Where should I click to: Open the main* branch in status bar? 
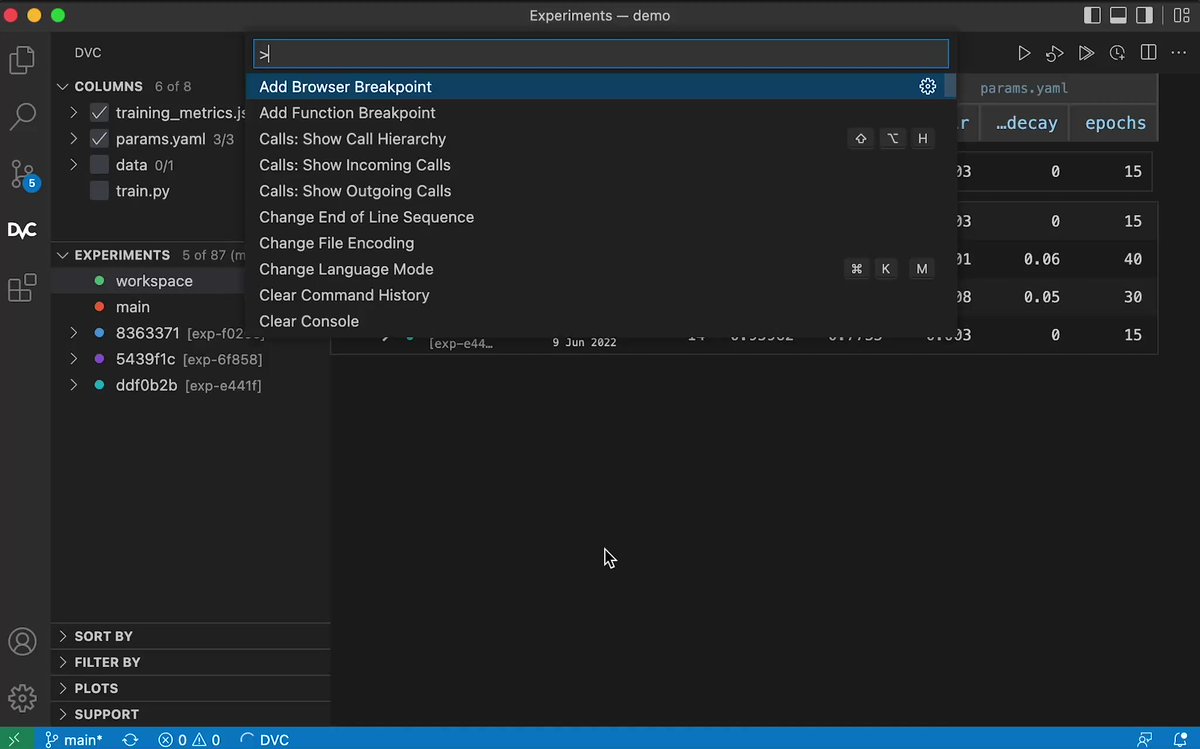[x=74, y=740]
